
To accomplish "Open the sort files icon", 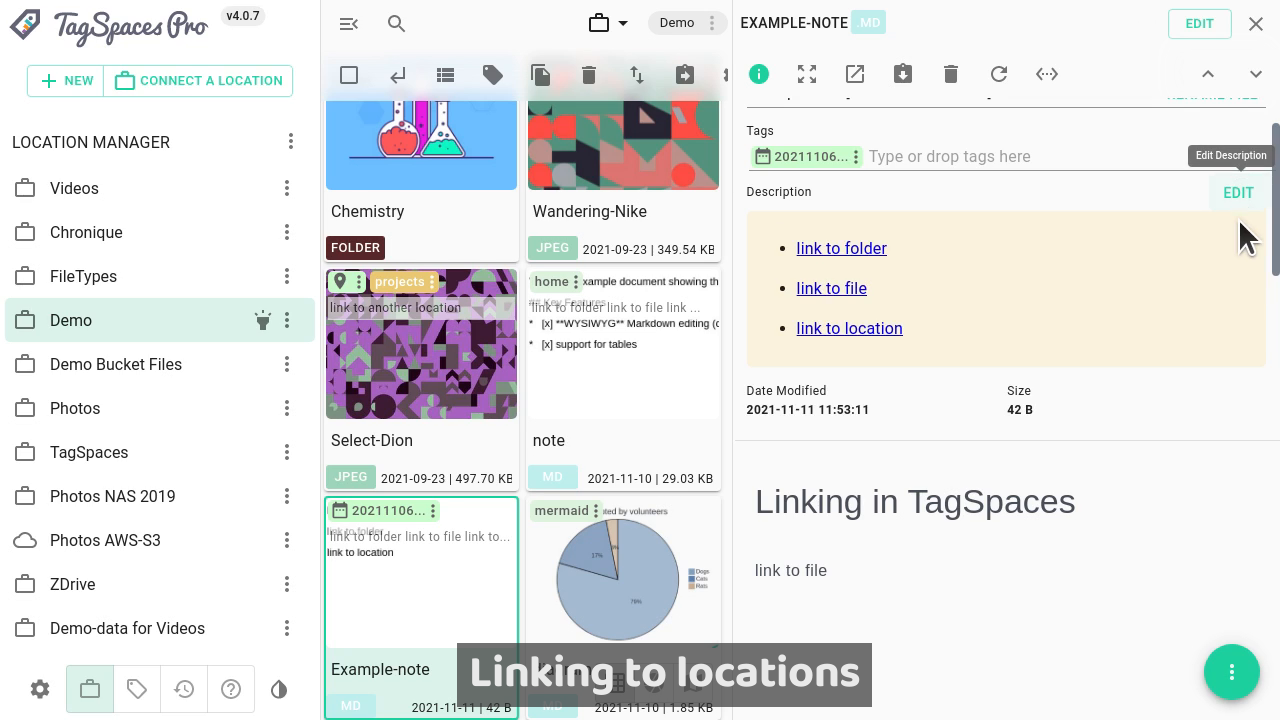I will [637, 74].
